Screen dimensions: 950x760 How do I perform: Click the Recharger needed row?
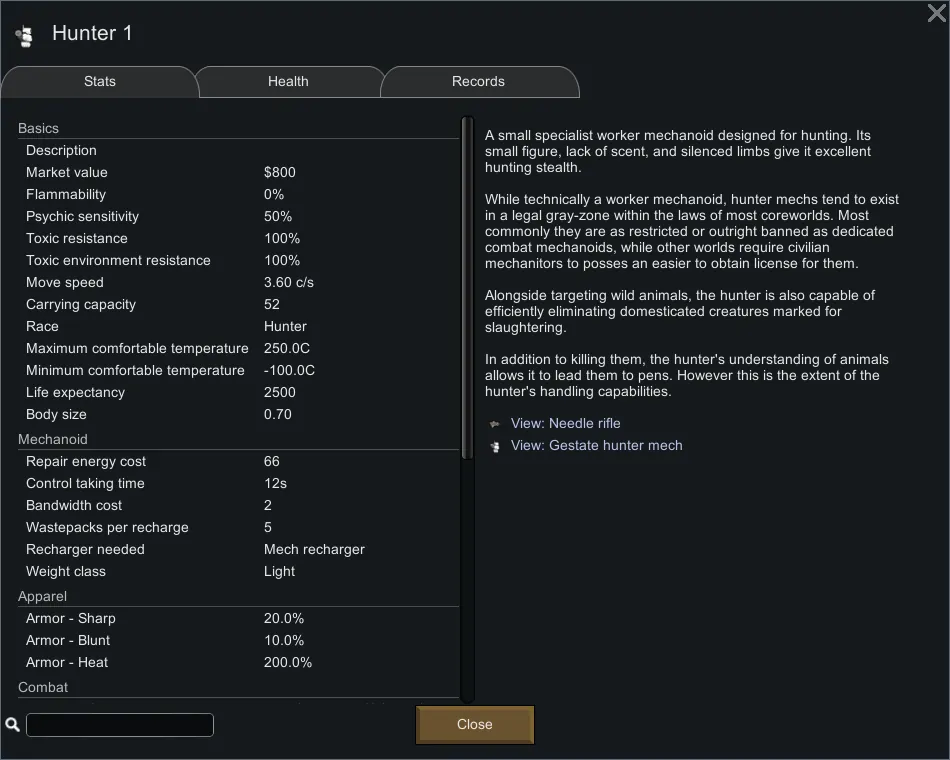tap(240, 550)
